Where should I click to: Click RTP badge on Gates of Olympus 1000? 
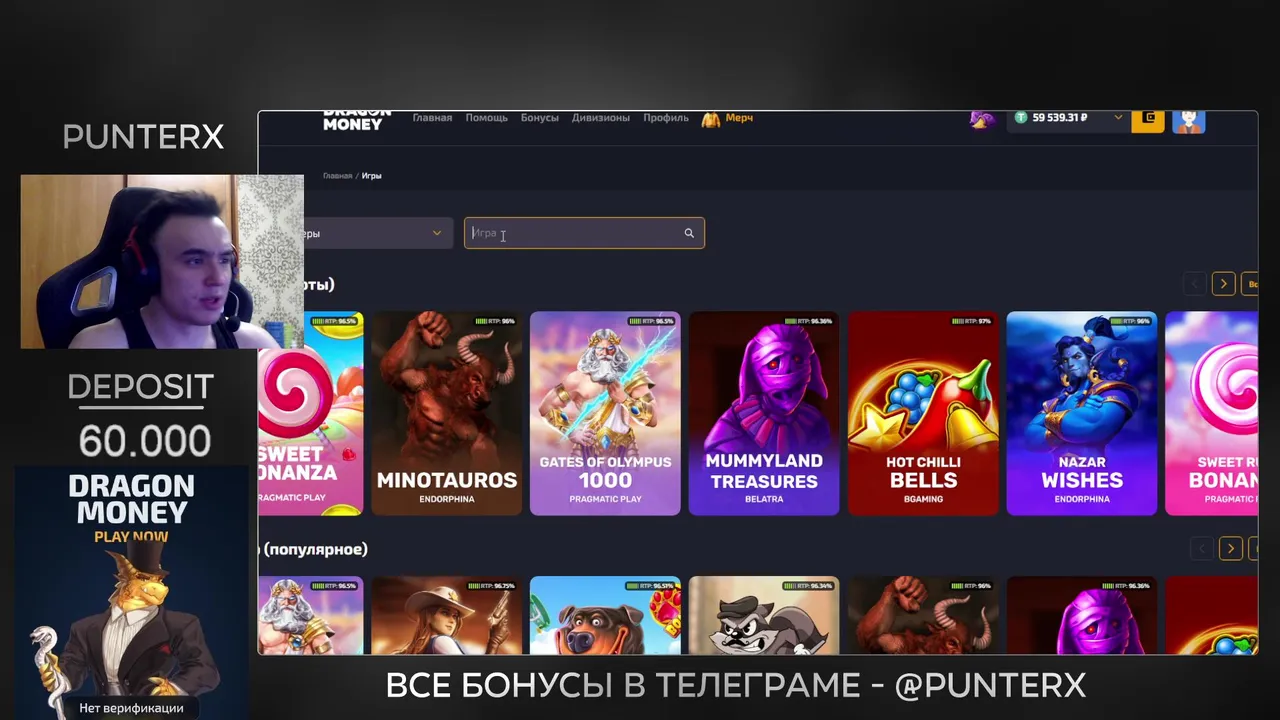651,321
